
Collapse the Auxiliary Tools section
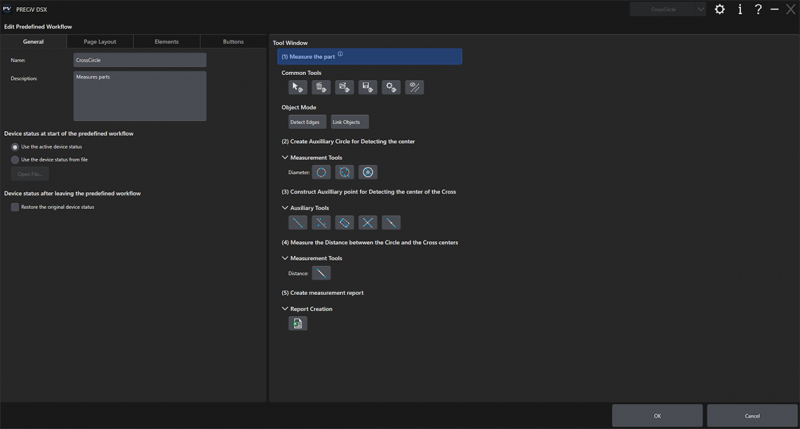pos(285,208)
